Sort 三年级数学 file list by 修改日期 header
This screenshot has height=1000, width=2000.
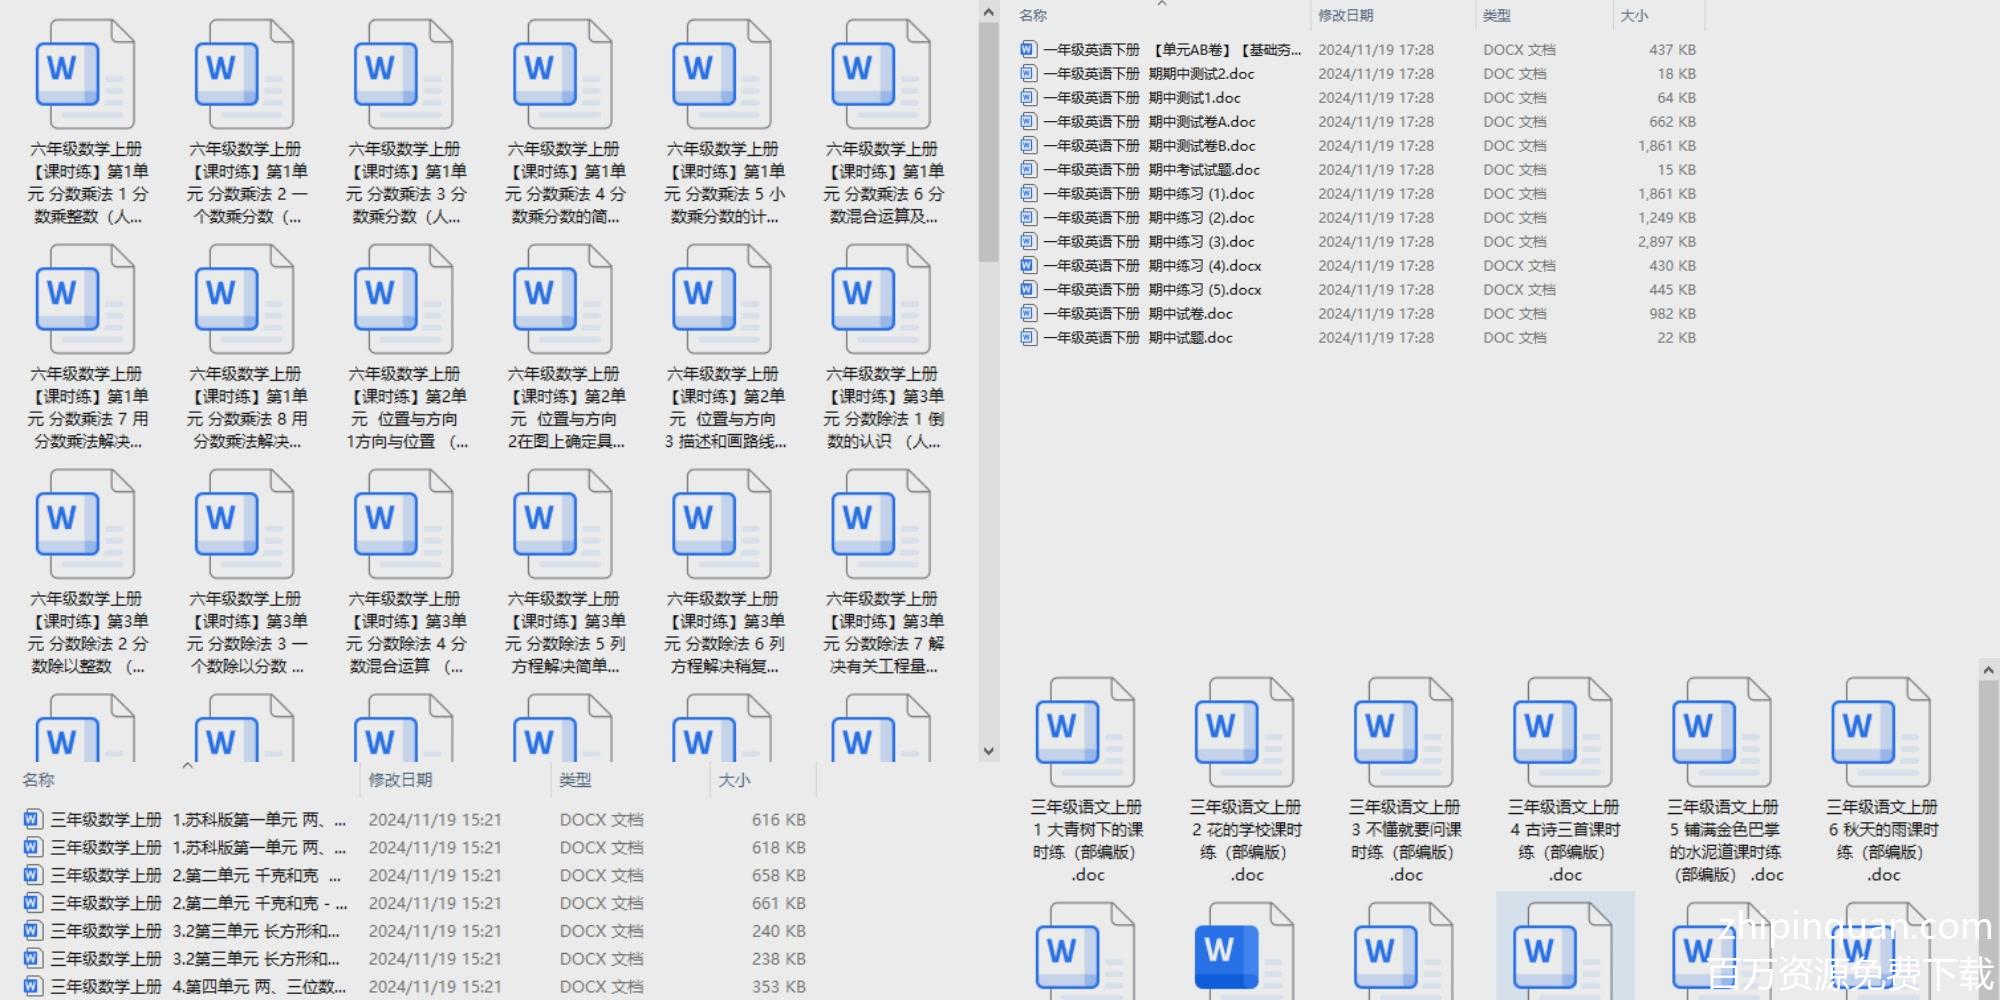(400, 780)
